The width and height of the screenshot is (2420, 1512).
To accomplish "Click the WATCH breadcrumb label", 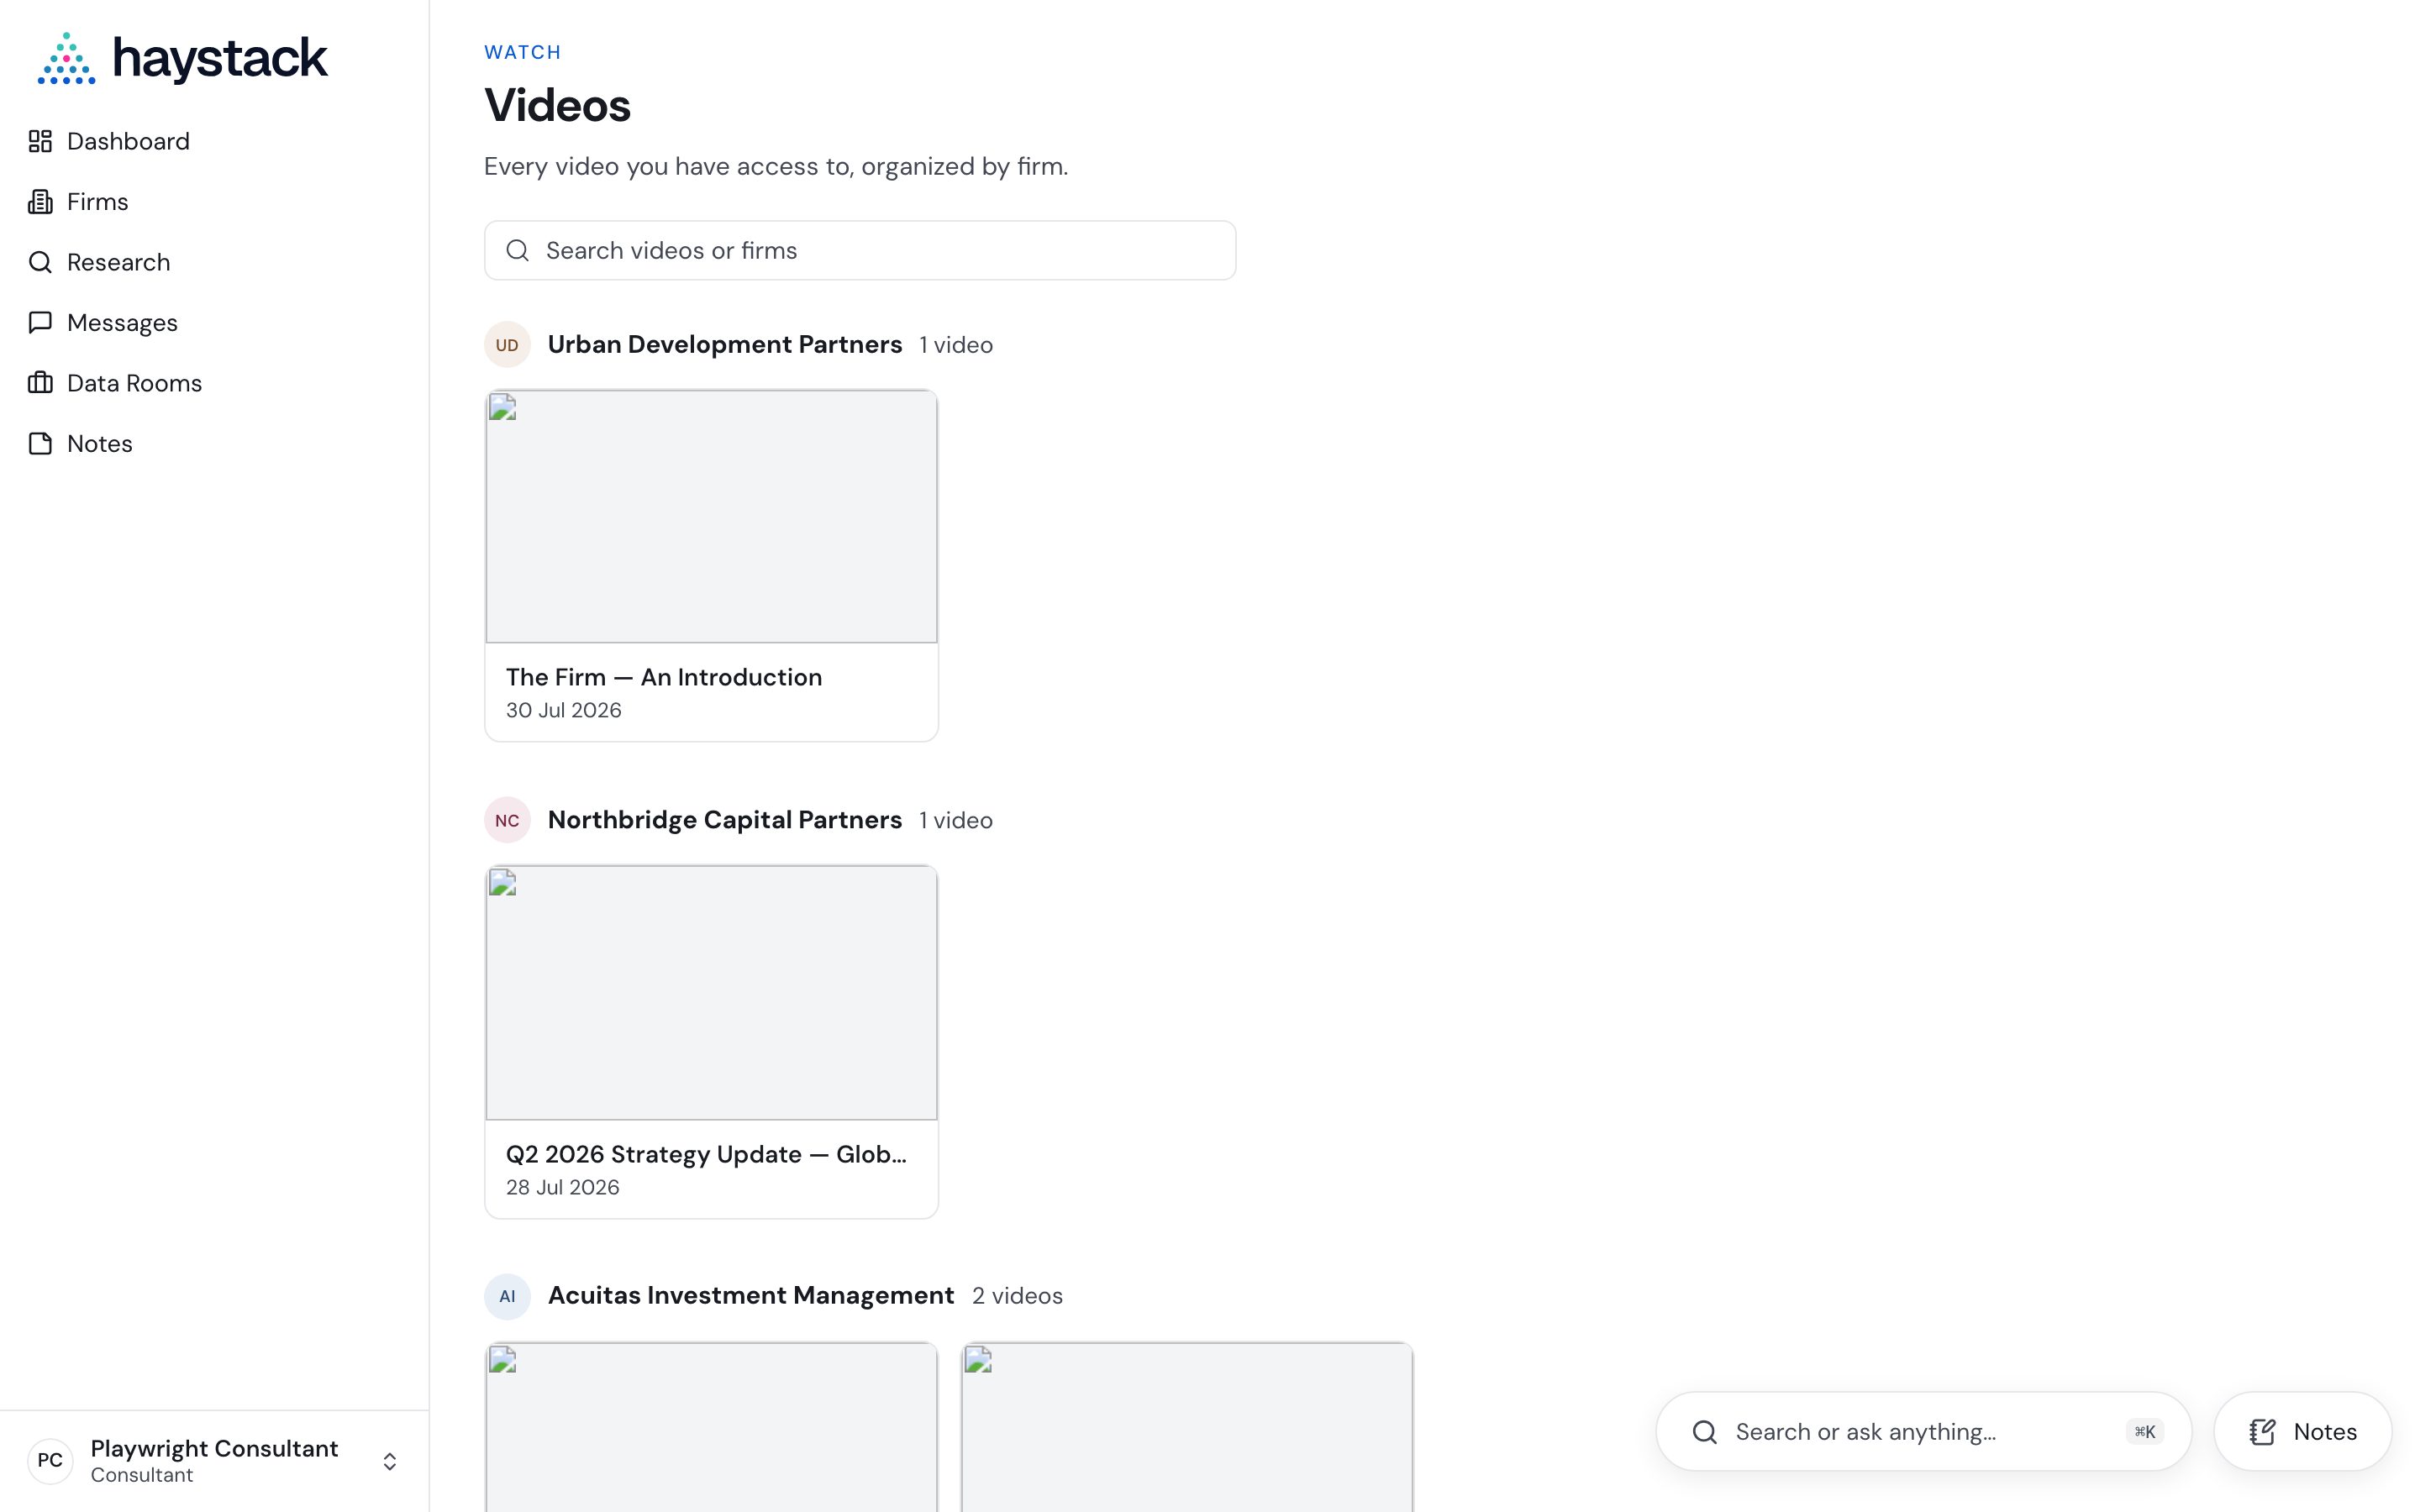I will point(522,52).
